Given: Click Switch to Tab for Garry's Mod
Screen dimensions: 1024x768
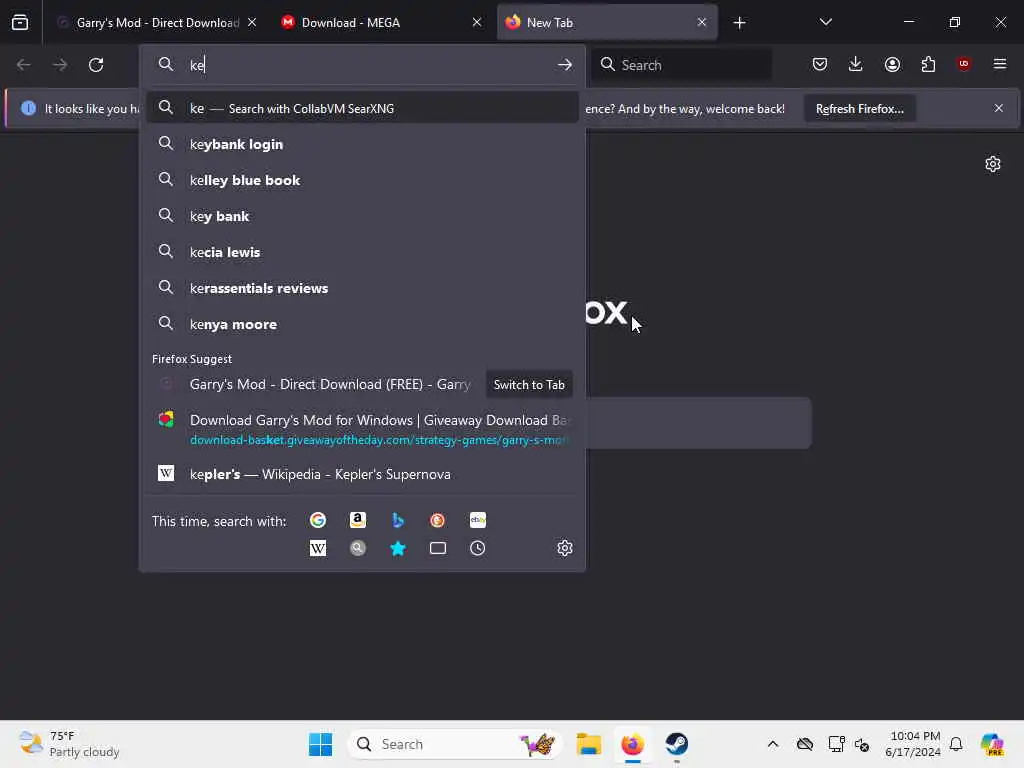Looking at the screenshot, I should tap(529, 385).
